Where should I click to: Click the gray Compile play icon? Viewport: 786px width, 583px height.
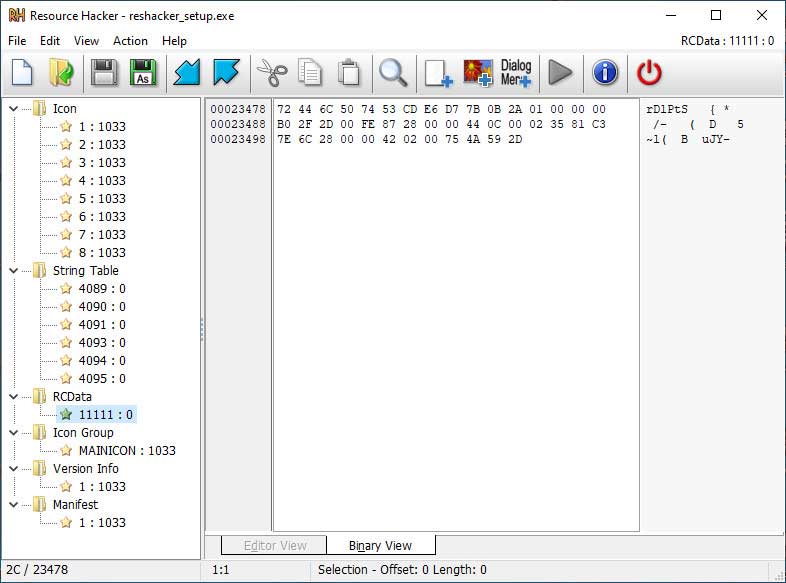560,73
